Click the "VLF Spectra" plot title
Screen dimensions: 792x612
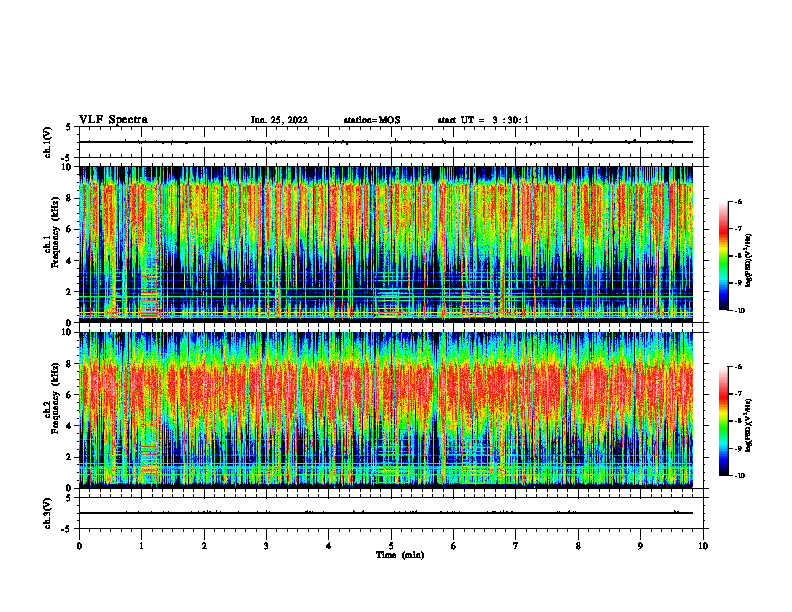(x=113, y=120)
